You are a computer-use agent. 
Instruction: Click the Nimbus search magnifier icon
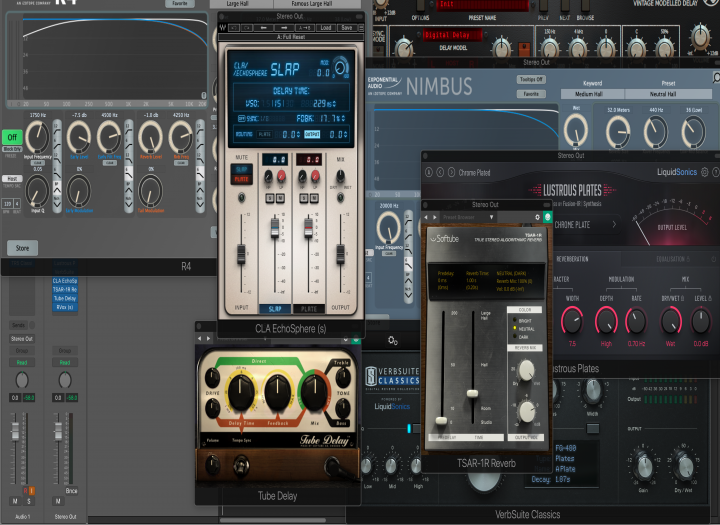coord(716,78)
